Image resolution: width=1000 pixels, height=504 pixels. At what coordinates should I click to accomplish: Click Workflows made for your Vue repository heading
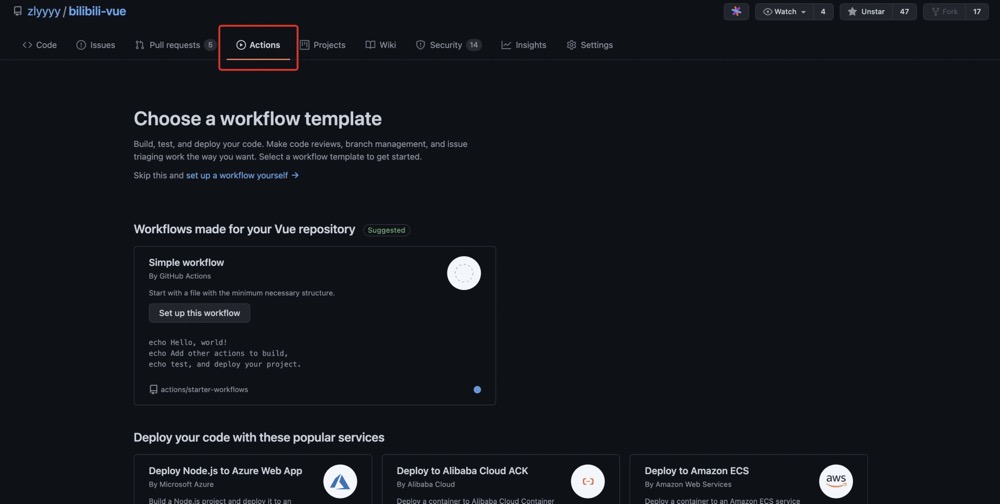click(x=244, y=229)
